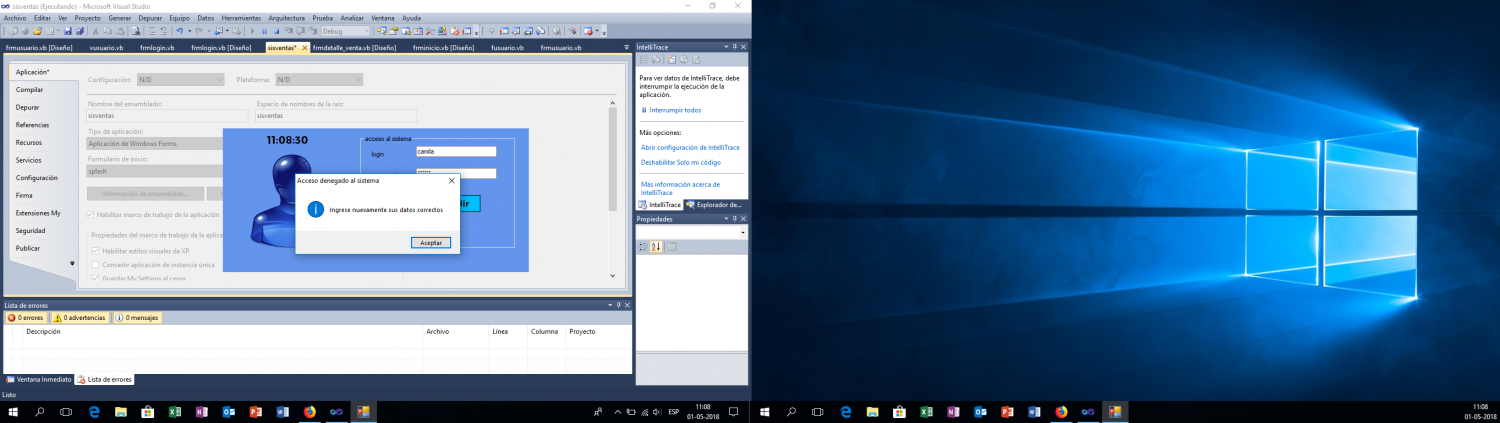Viewport: 1500px width, 423px height.
Task: Toggle the '0 mensajes' filter button
Action: pyautogui.click(x=137, y=317)
